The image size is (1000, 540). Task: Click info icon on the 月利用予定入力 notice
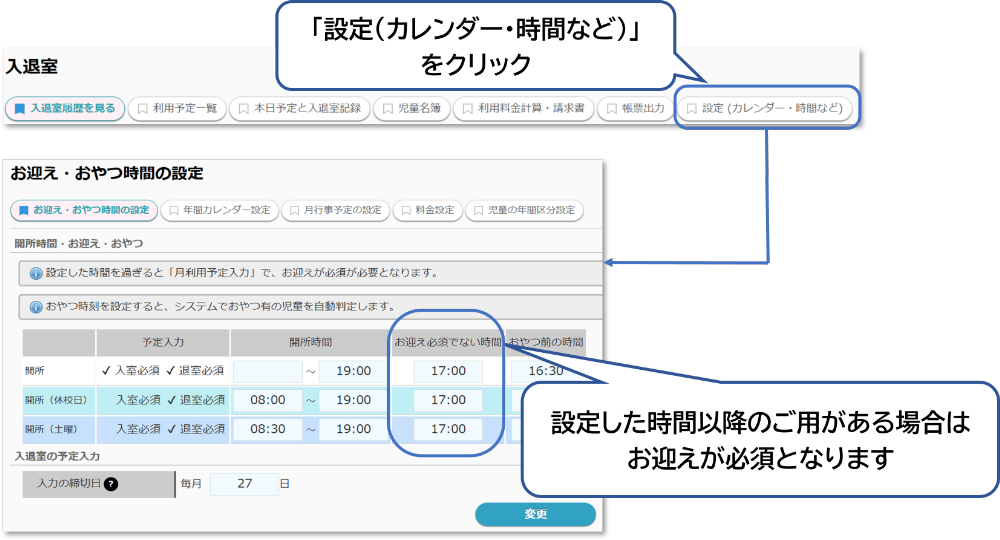tap(36, 273)
